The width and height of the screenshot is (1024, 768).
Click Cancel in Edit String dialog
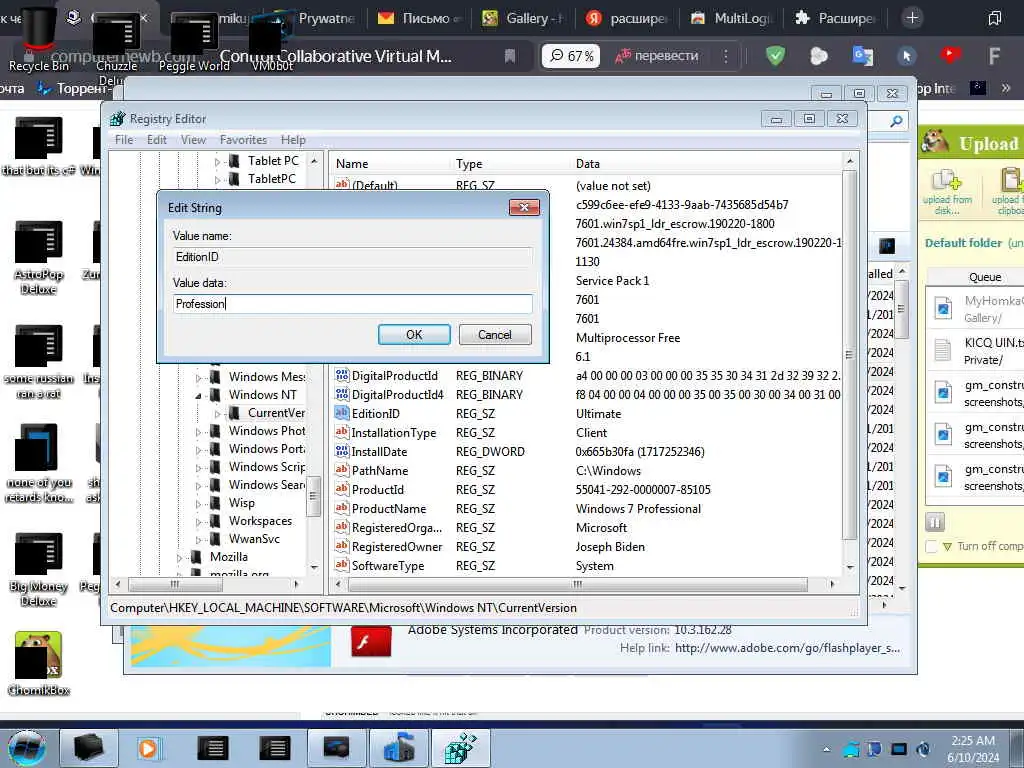pyautogui.click(x=495, y=334)
